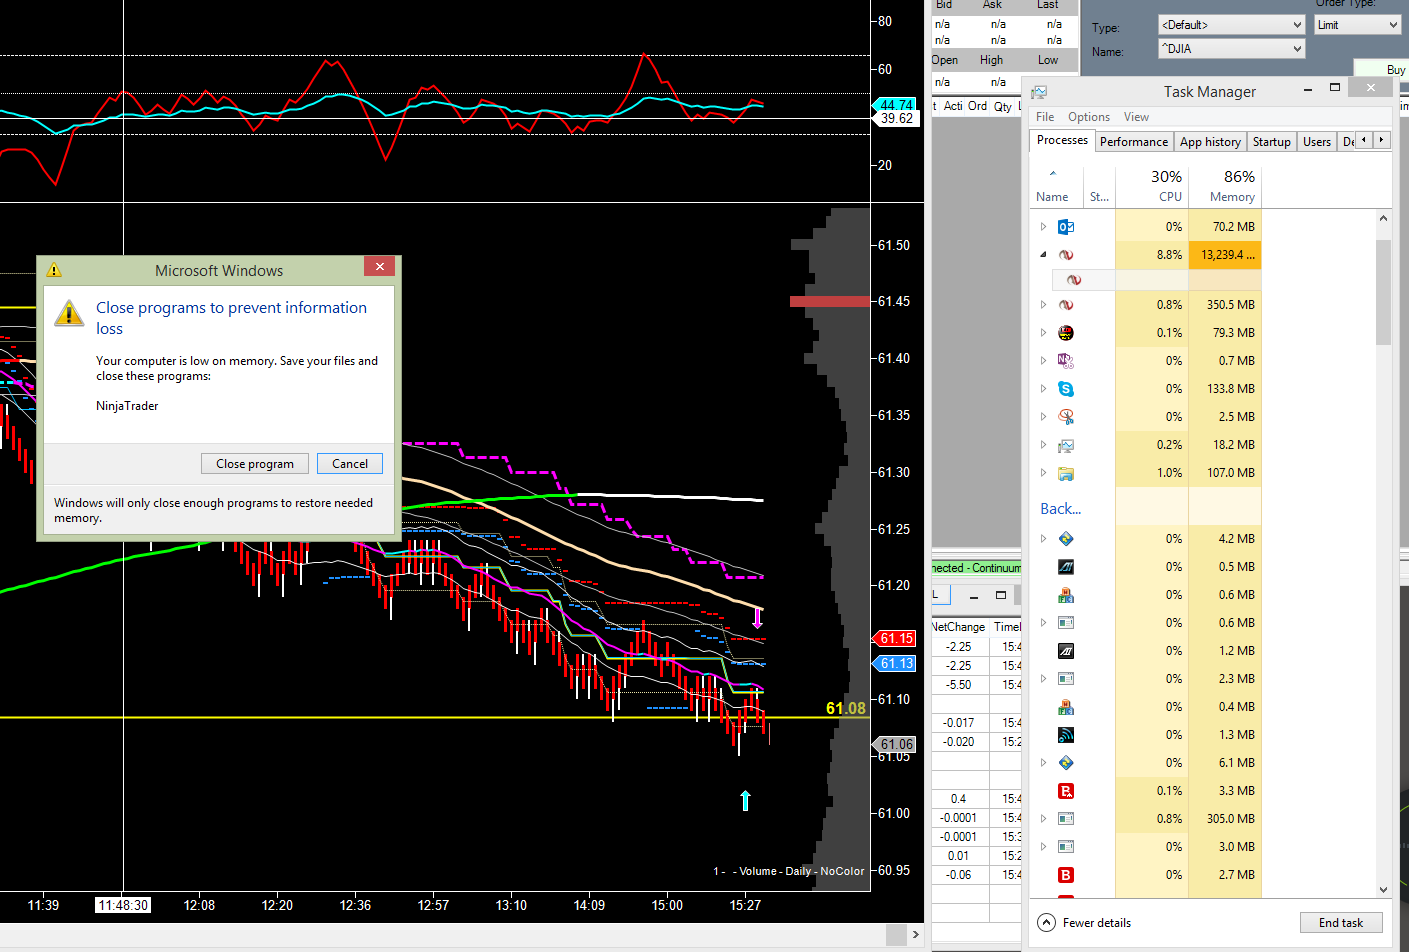Click Close program in the low memory dialog
The height and width of the screenshot is (952, 1409).
click(255, 464)
